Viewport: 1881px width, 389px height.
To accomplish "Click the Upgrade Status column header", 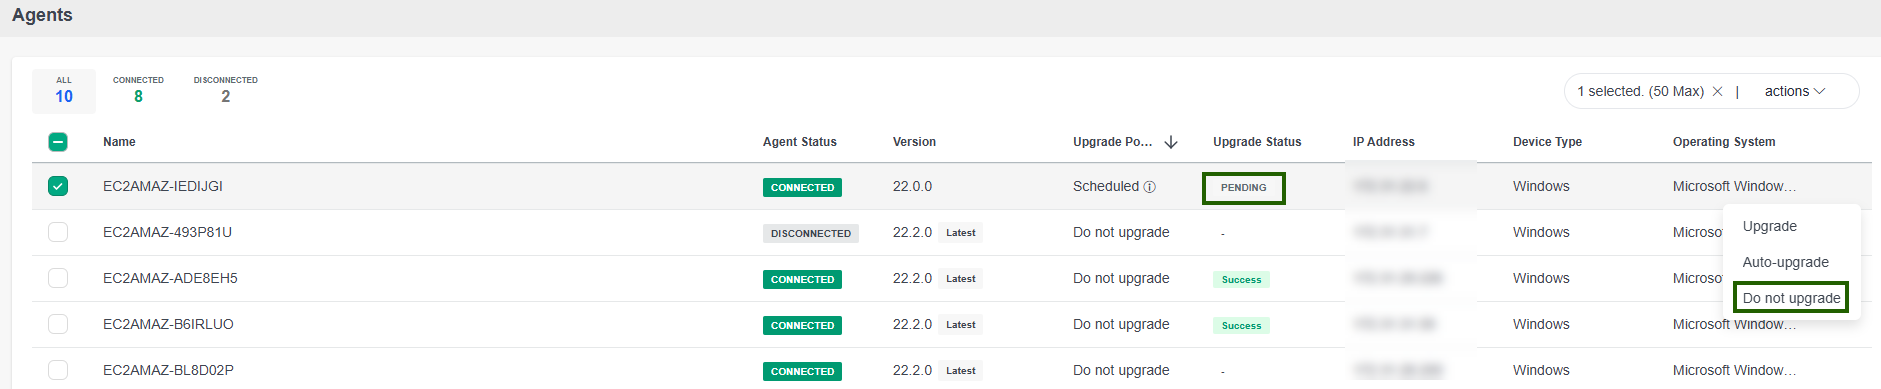I will pos(1257,142).
